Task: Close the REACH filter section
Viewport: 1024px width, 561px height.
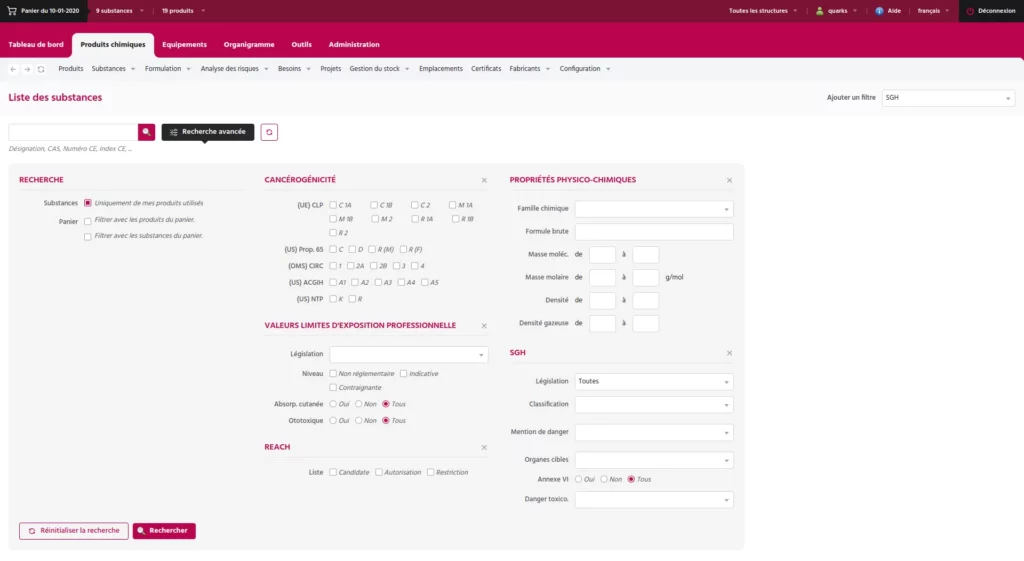Action: [x=484, y=448]
